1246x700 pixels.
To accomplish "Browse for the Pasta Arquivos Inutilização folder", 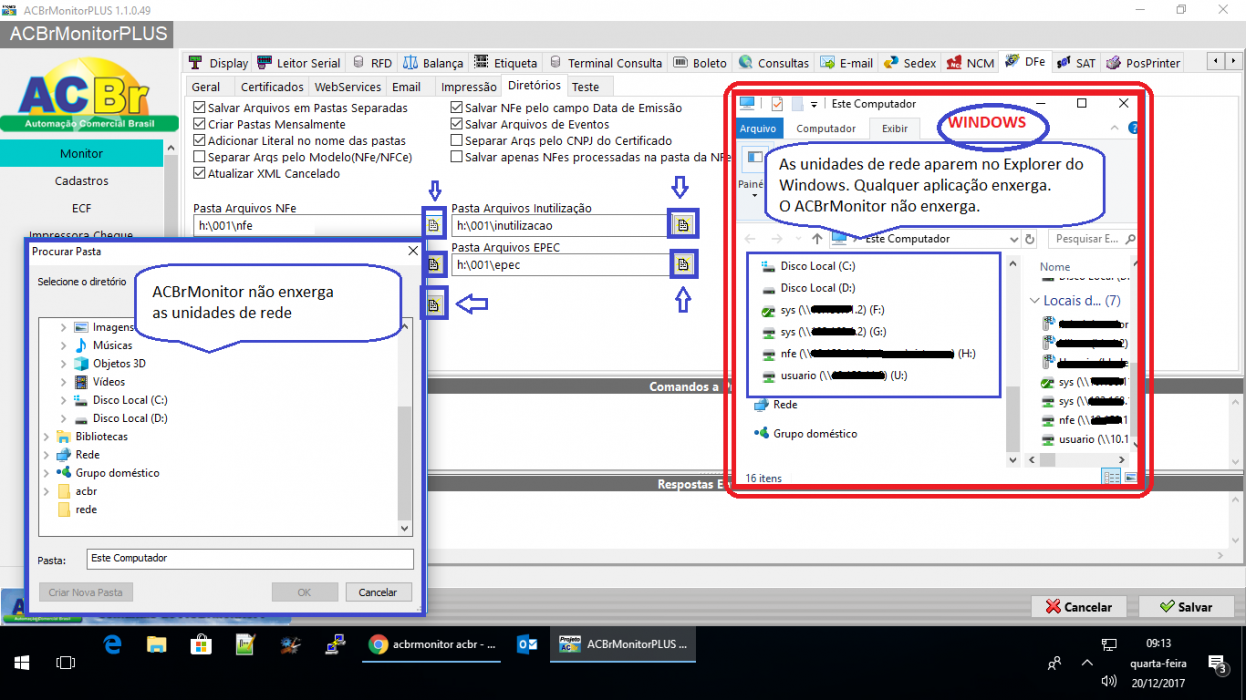I will coord(683,225).
